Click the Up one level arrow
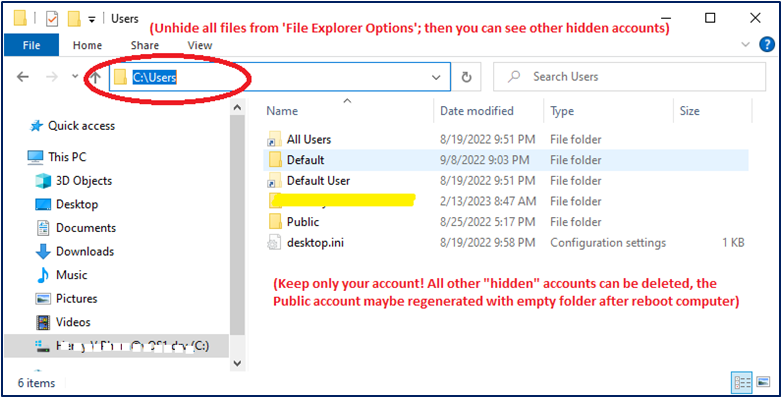 pos(96,77)
